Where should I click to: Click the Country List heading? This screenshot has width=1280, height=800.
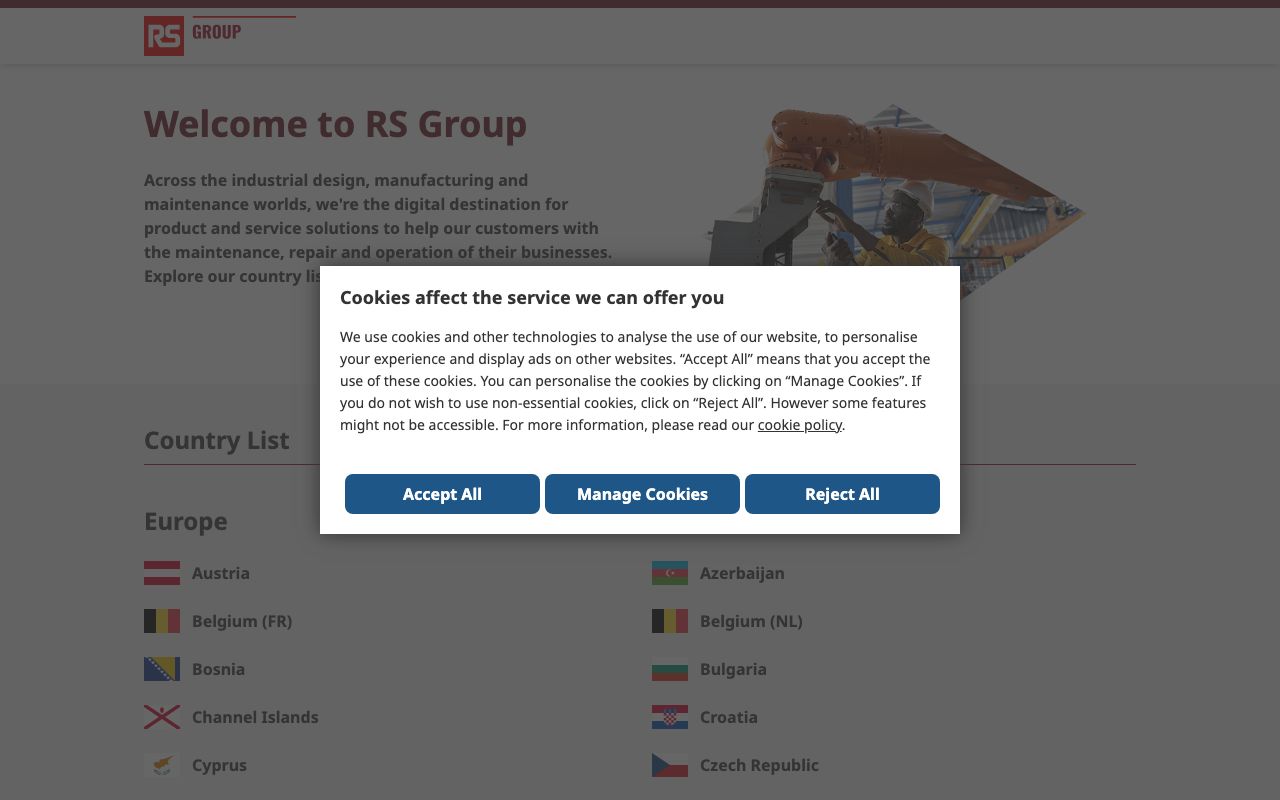[217, 440]
